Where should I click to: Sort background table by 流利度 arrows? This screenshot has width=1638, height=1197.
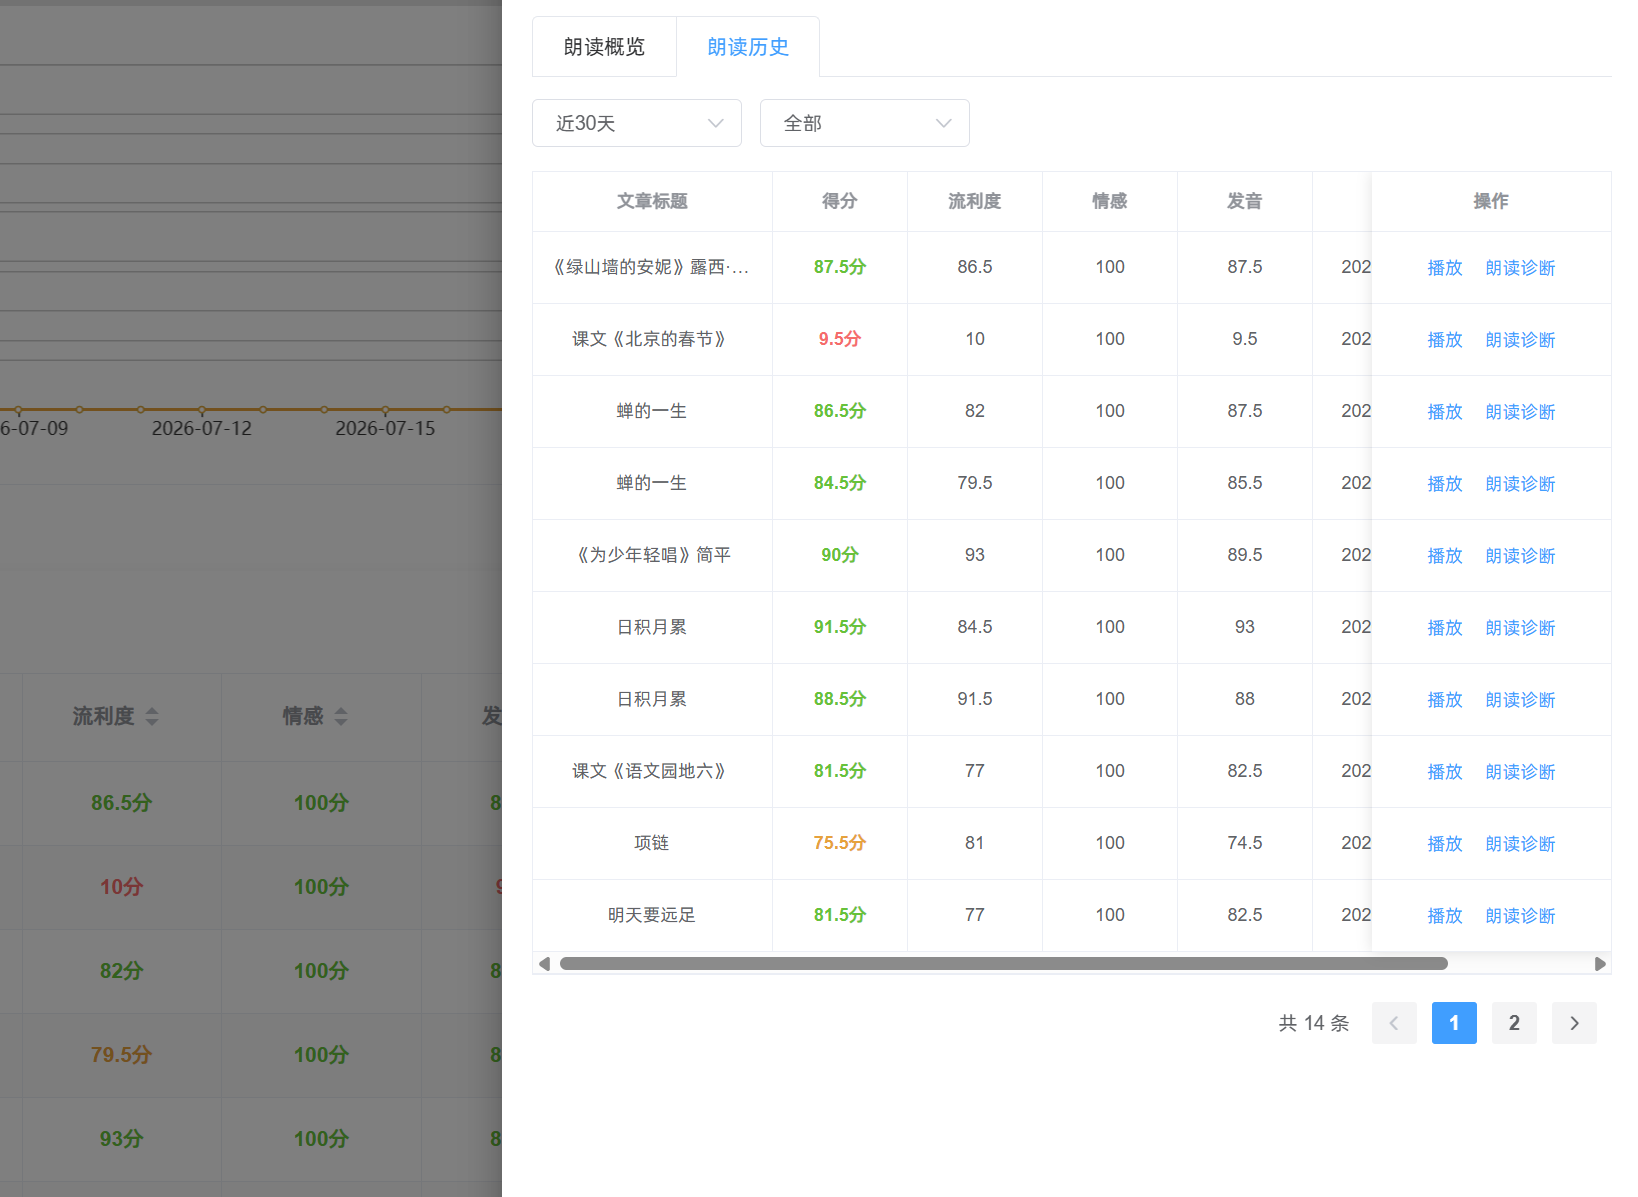click(152, 716)
